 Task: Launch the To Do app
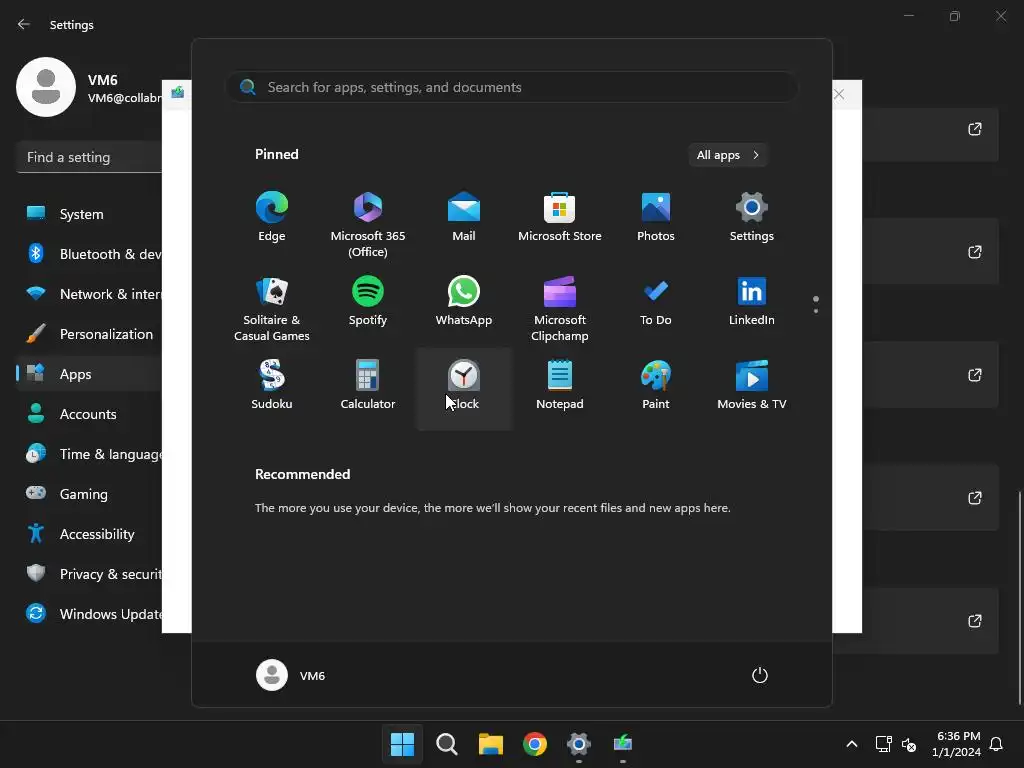coord(656,302)
